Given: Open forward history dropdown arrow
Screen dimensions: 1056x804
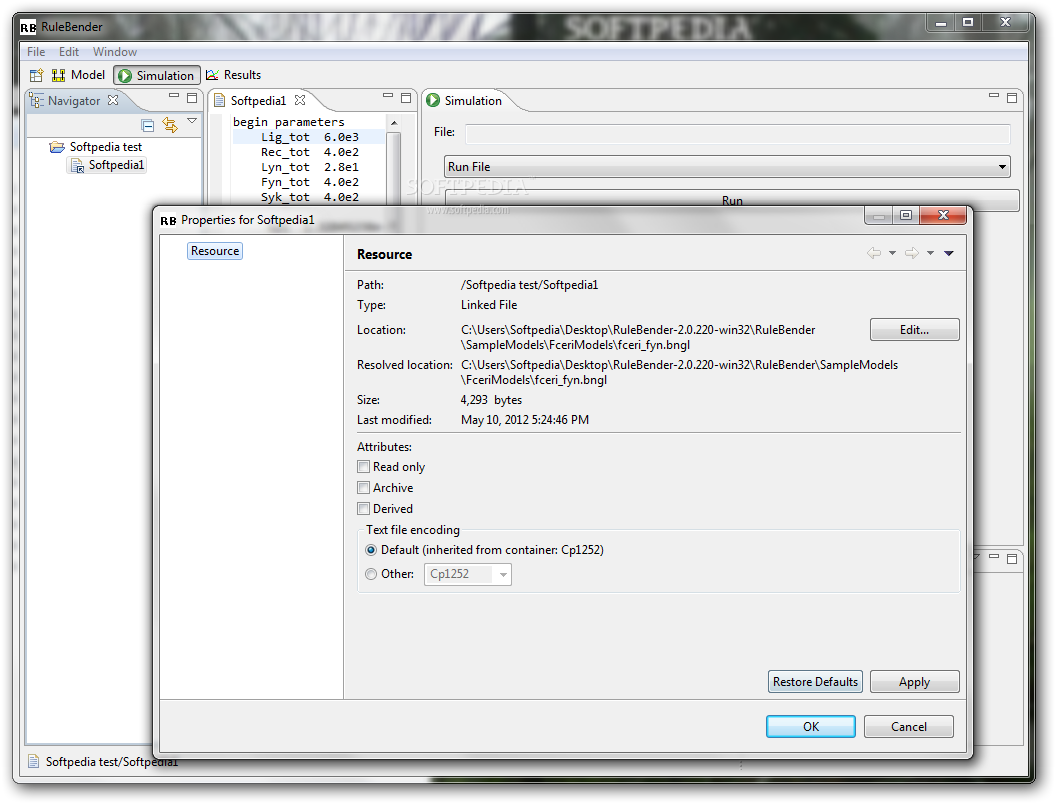Looking at the screenshot, I should 930,253.
